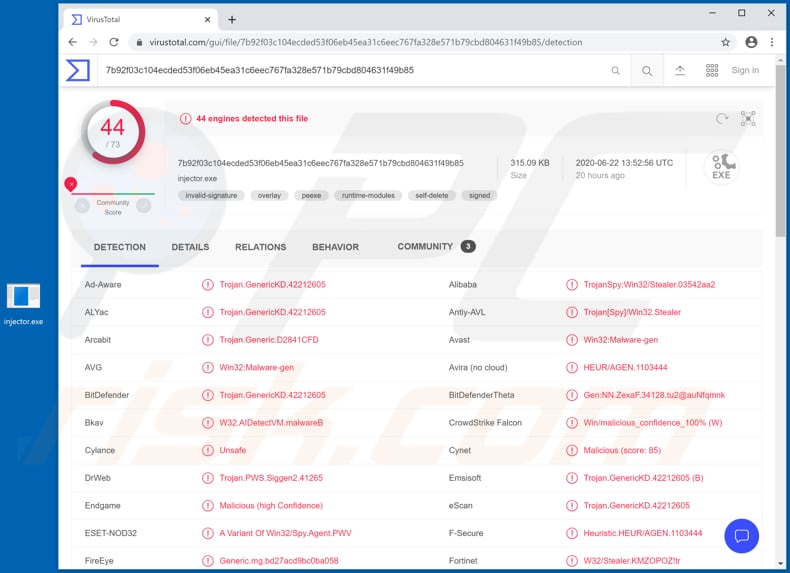Click alert icon in Fortinet row

[572, 561]
